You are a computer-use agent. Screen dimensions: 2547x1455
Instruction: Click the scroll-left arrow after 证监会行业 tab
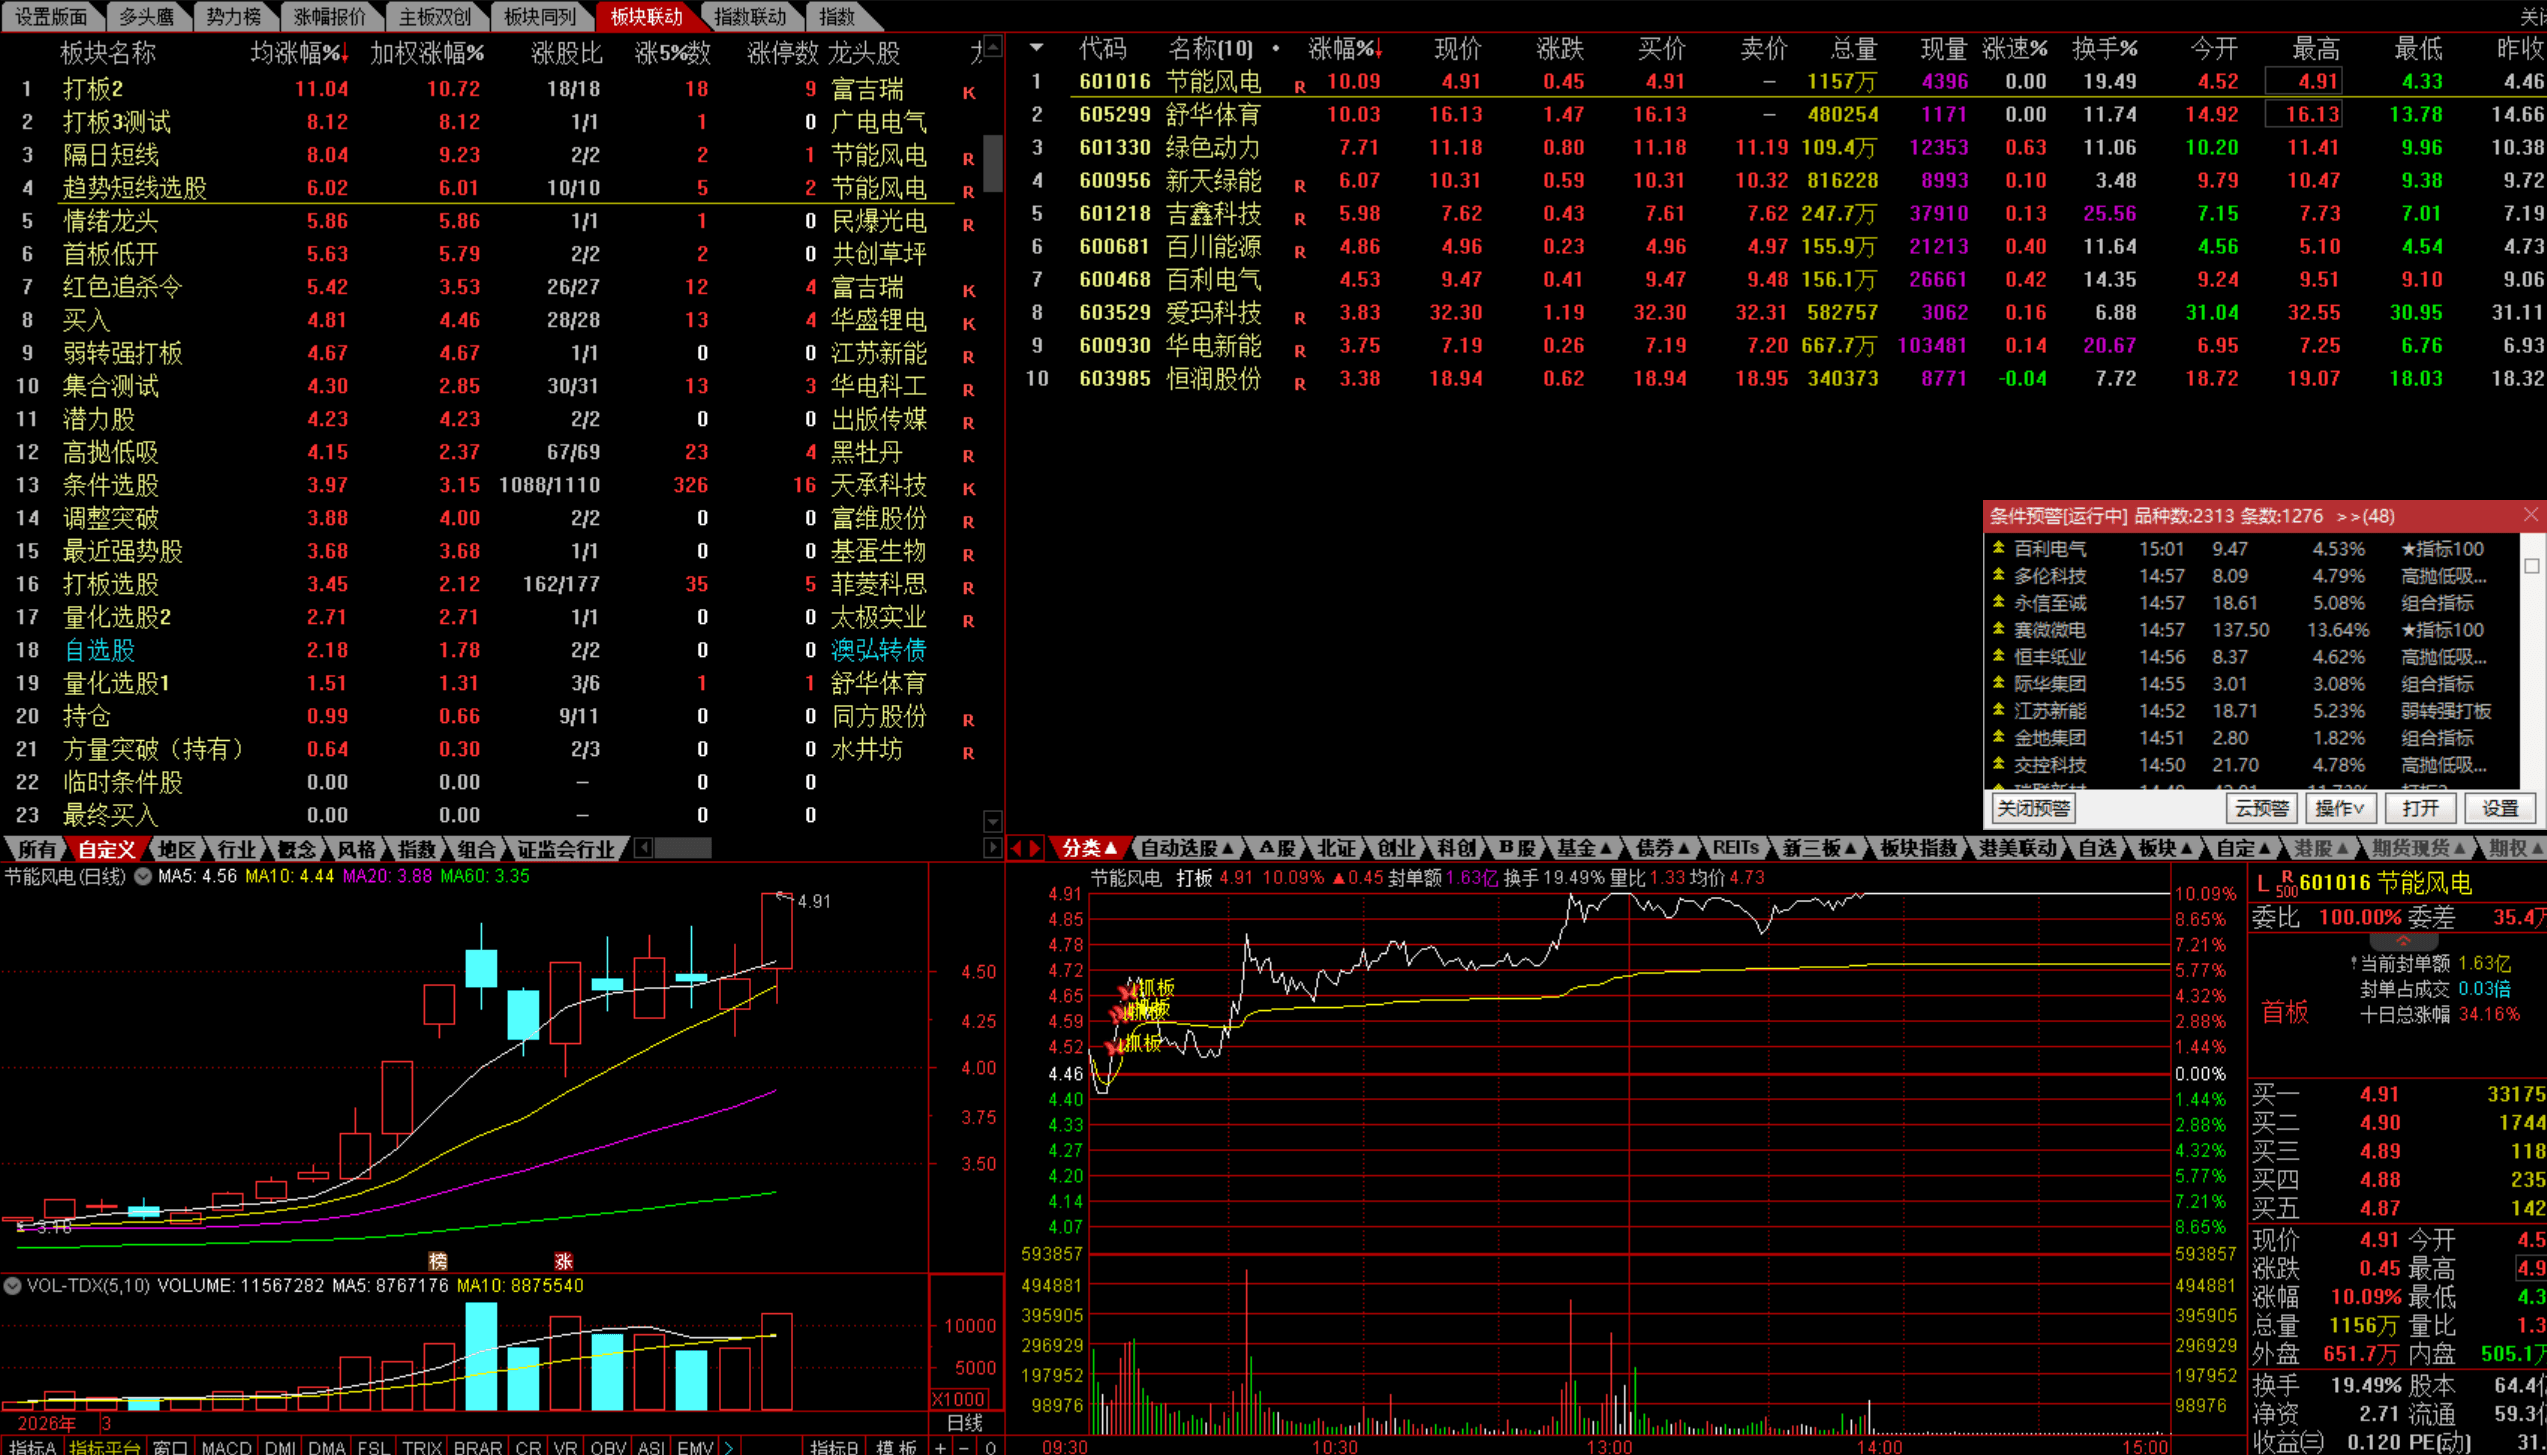tap(643, 848)
